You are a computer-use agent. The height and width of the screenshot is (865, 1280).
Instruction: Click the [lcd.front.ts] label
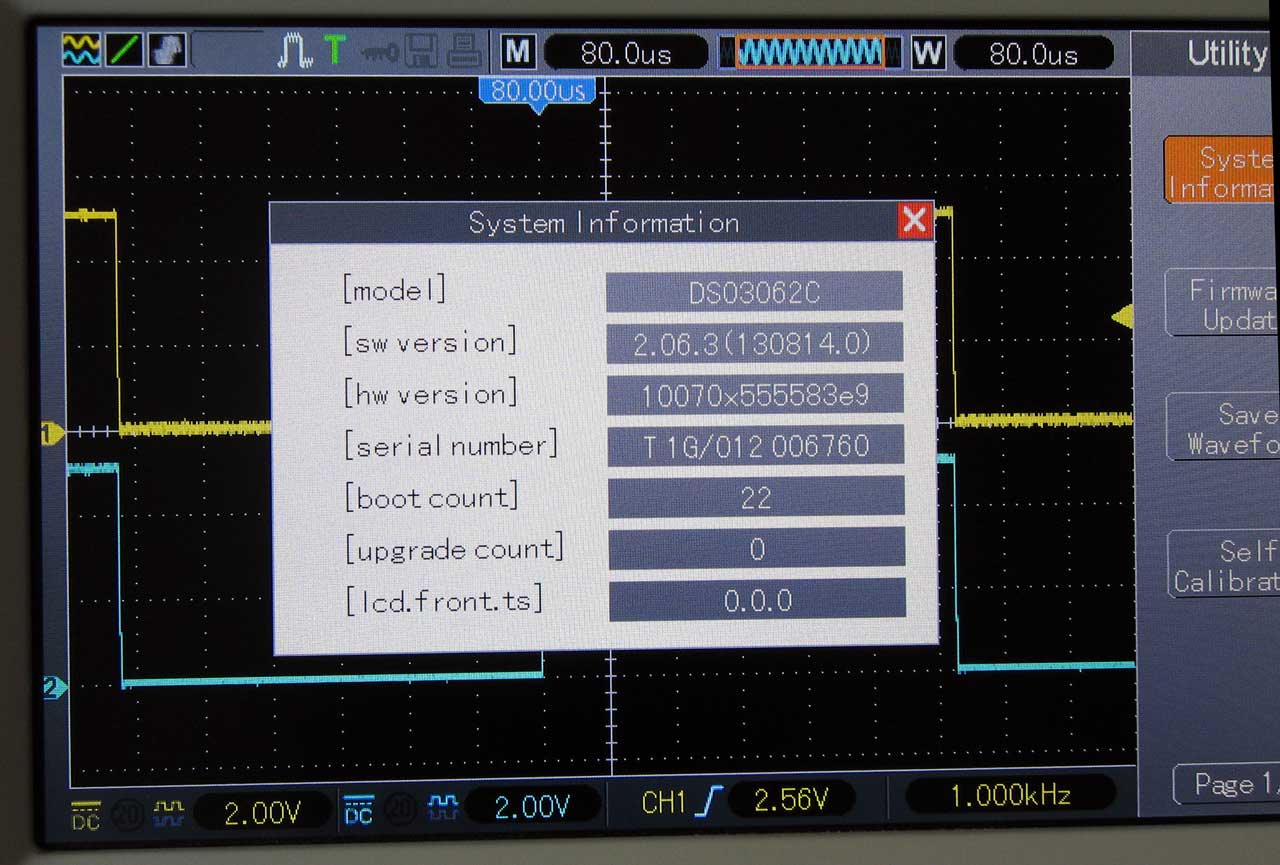pyautogui.click(x=445, y=600)
